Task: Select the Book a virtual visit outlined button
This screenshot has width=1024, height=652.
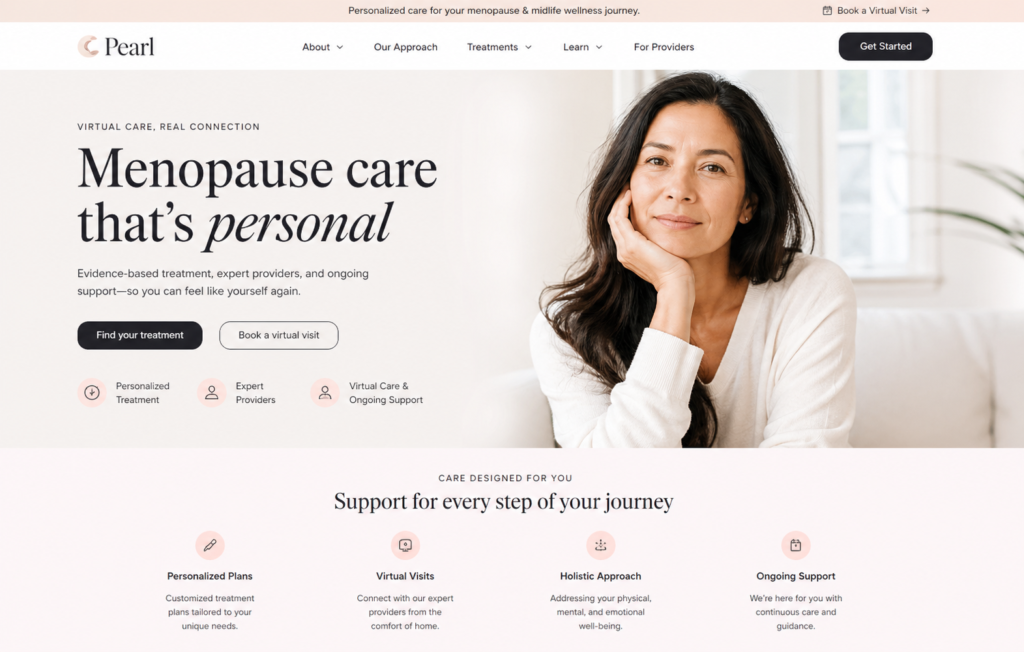Action: [279, 335]
